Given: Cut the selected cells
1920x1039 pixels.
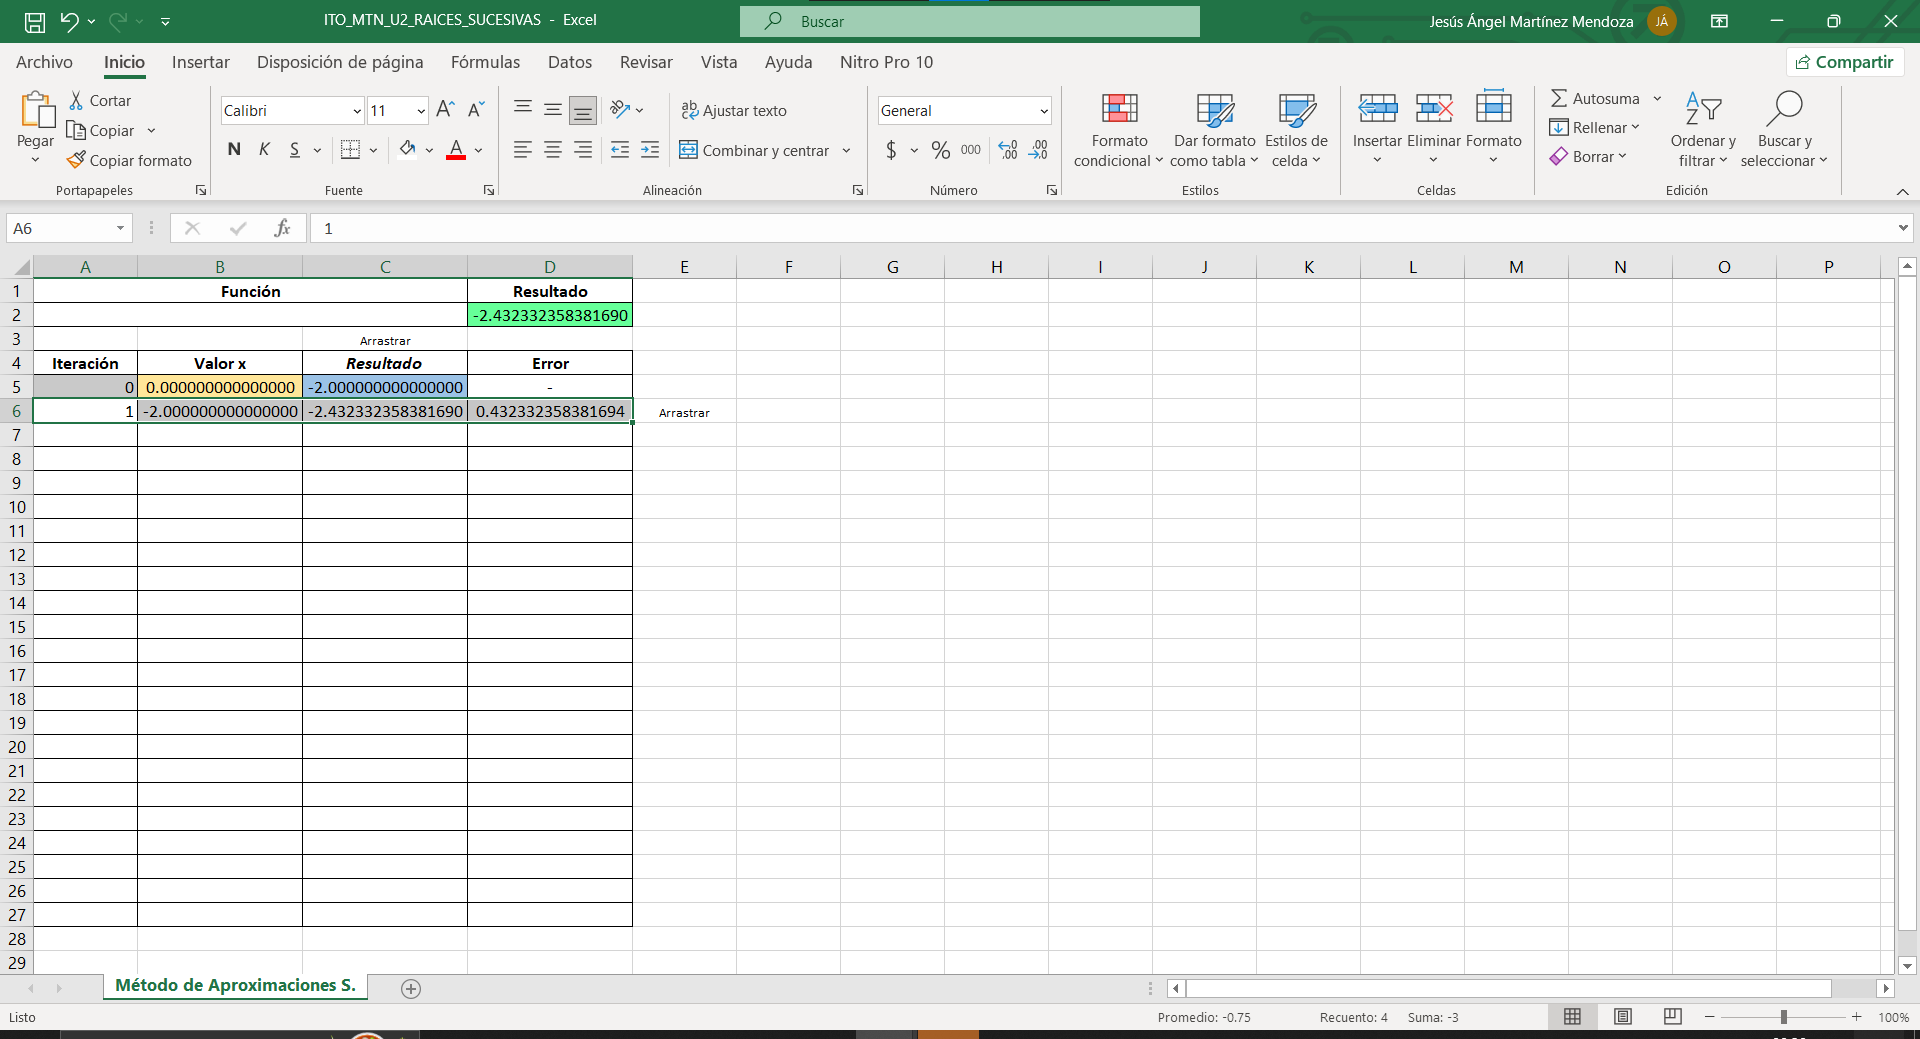Looking at the screenshot, I should click(x=100, y=101).
